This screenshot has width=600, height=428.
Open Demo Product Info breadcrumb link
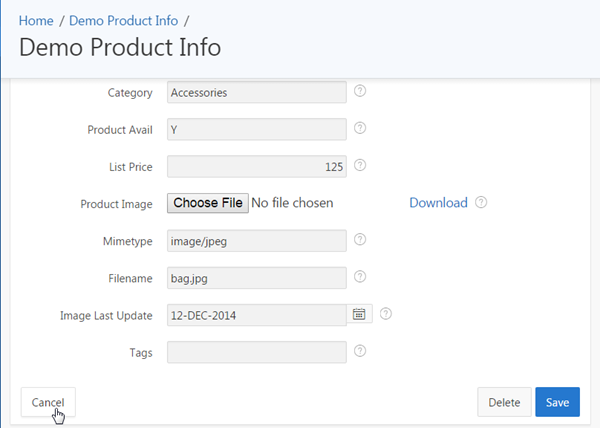(123, 20)
